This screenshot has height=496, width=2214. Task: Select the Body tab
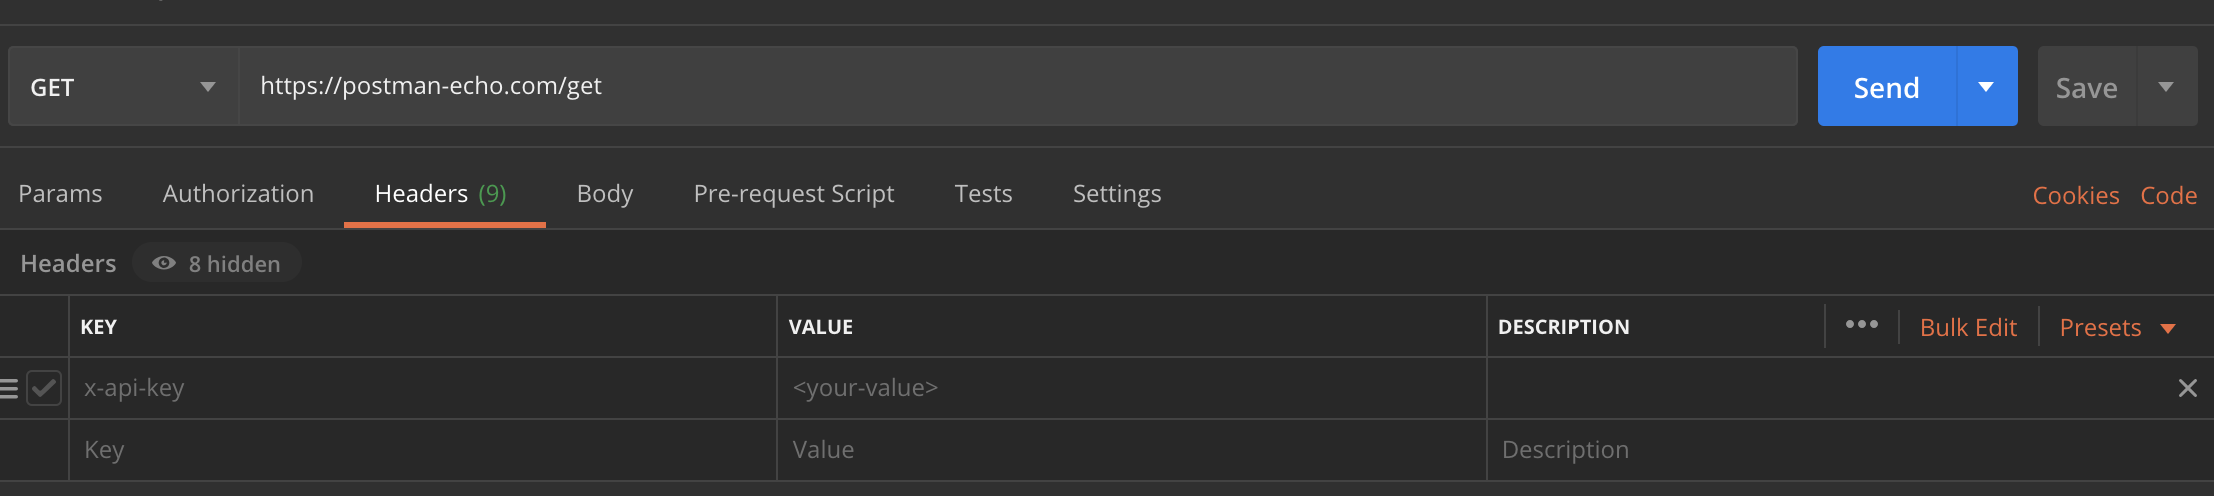click(605, 193)
